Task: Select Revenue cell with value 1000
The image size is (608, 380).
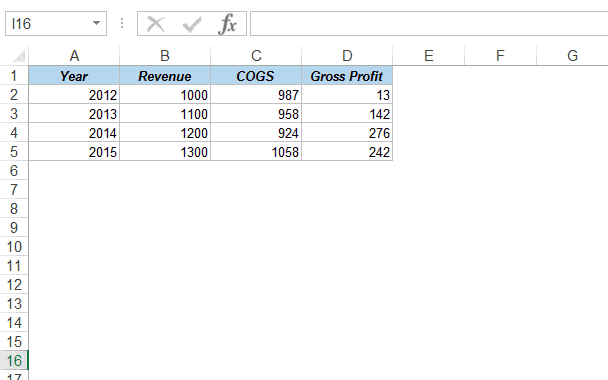Action: click(165, 95)
